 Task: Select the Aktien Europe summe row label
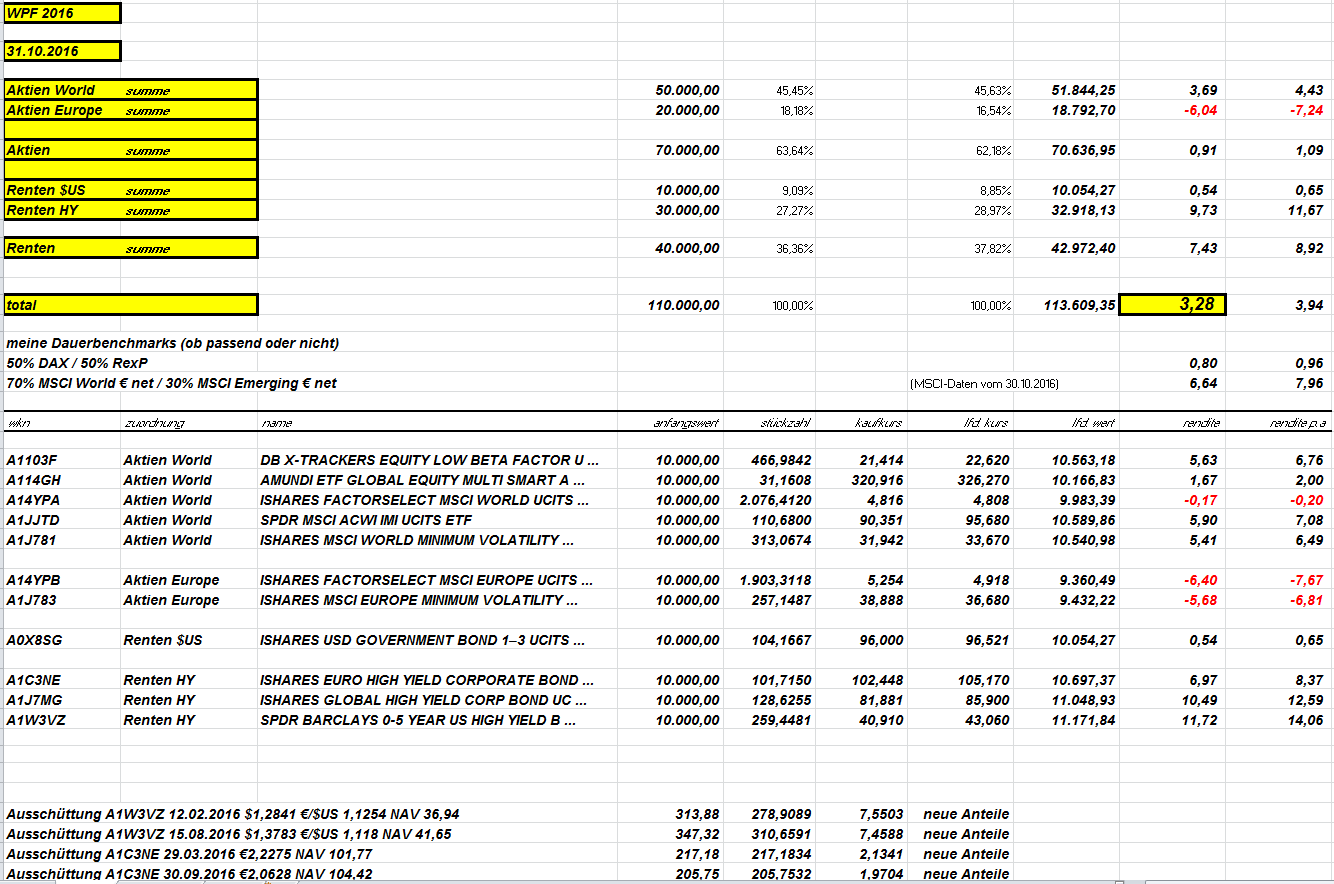click(131, 110)
